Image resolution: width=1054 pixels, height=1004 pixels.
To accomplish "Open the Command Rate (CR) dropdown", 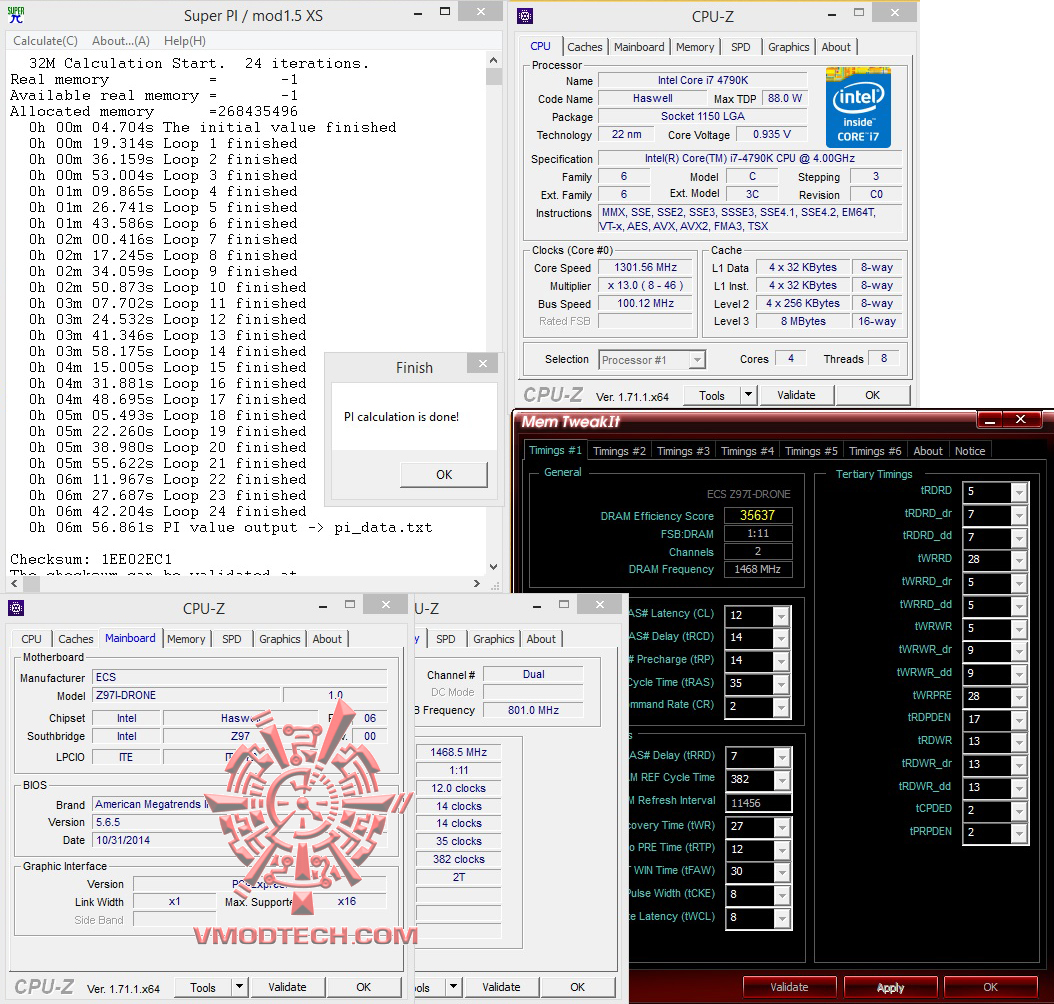I will coord(781,706).
